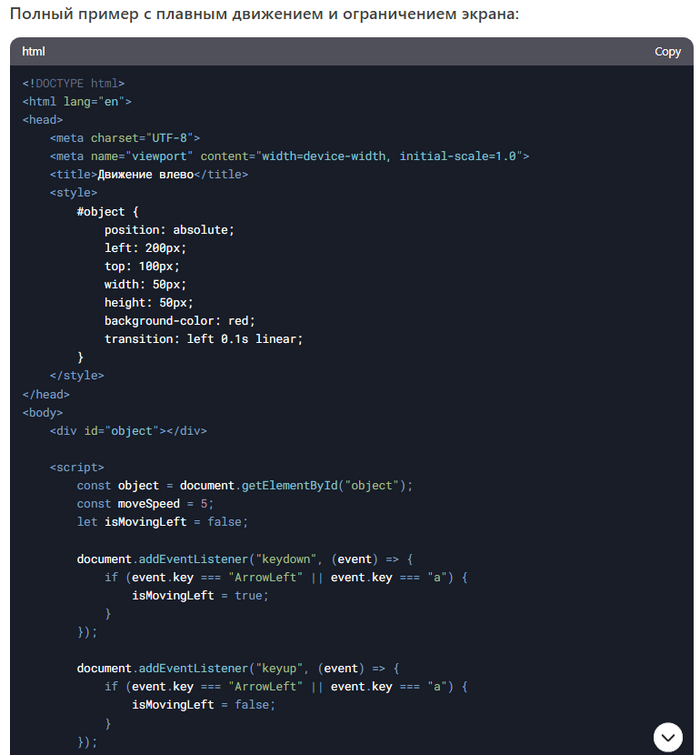Click the 'const object = document.getElementById' line
This screenshot has height=755, width=700.
[x=245, y=486]
